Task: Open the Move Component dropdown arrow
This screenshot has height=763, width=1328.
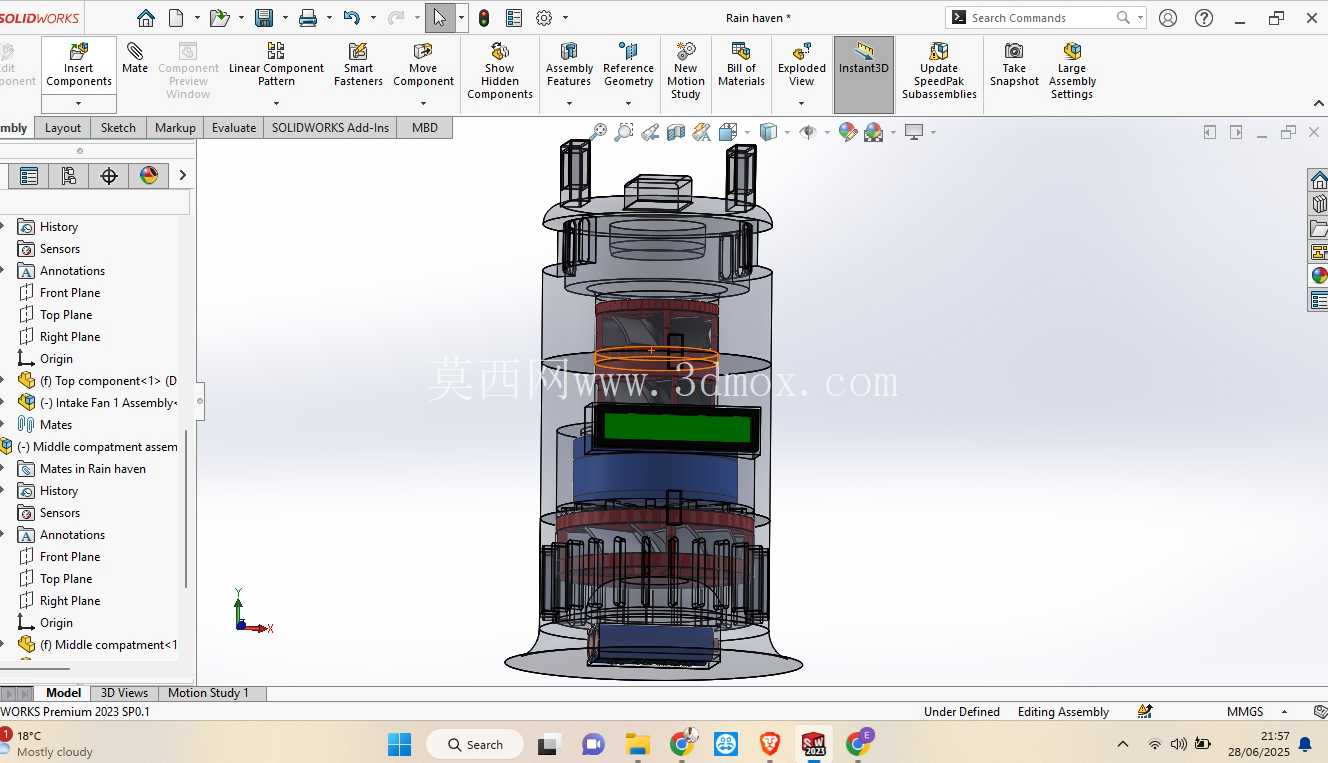Action: point(423,103)
